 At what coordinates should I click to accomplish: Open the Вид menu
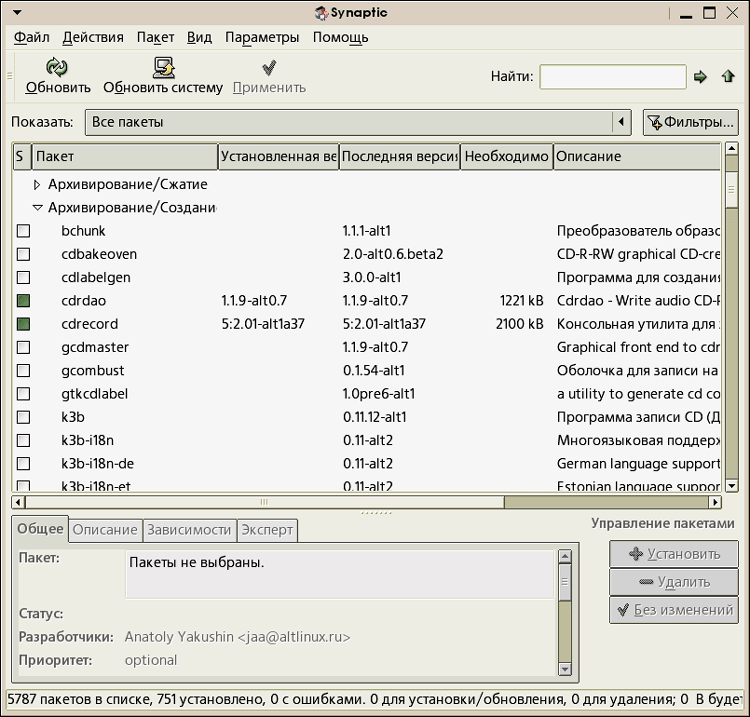click(199, 37)
